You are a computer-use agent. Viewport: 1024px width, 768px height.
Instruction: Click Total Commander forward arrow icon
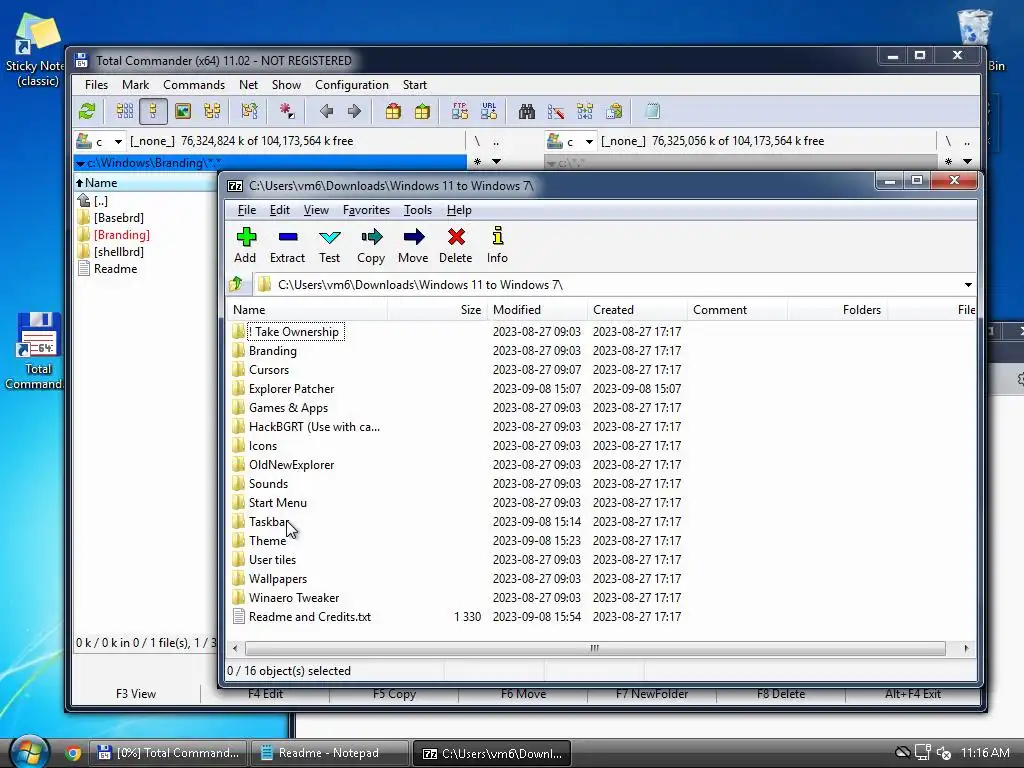pyautogui.click(x=354, y=111)
